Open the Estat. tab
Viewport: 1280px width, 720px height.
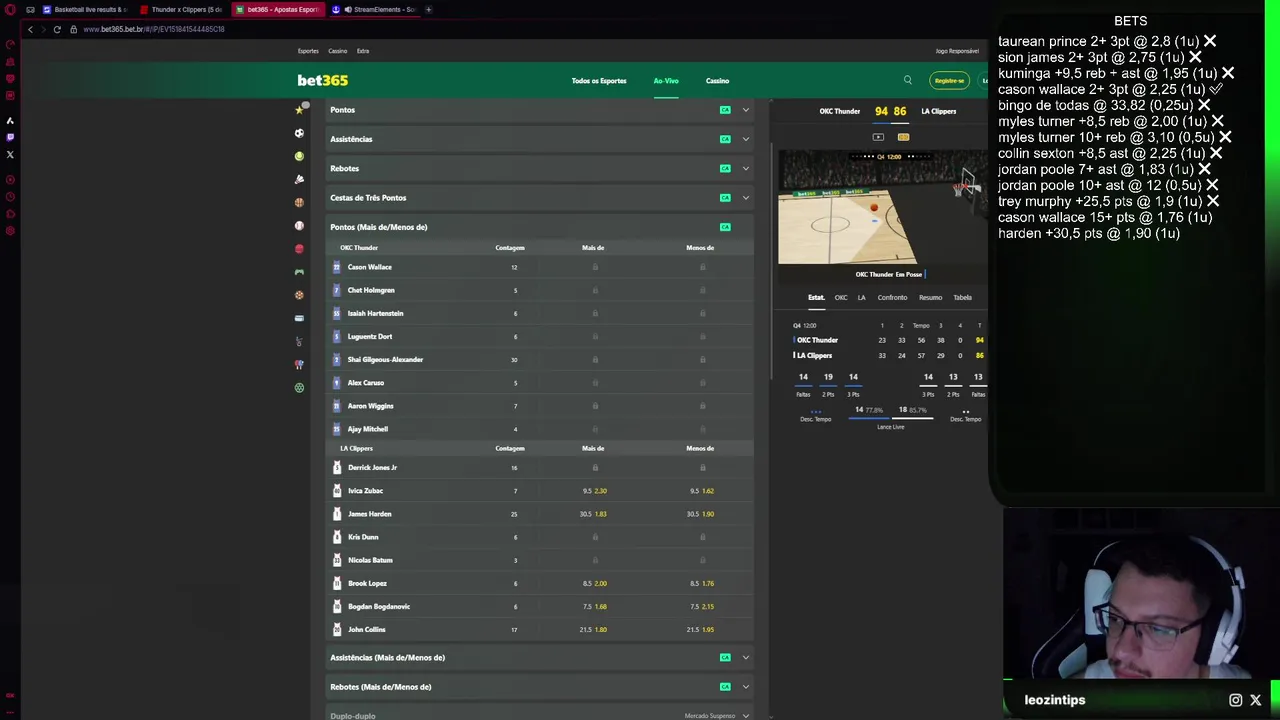pos(816,297)
